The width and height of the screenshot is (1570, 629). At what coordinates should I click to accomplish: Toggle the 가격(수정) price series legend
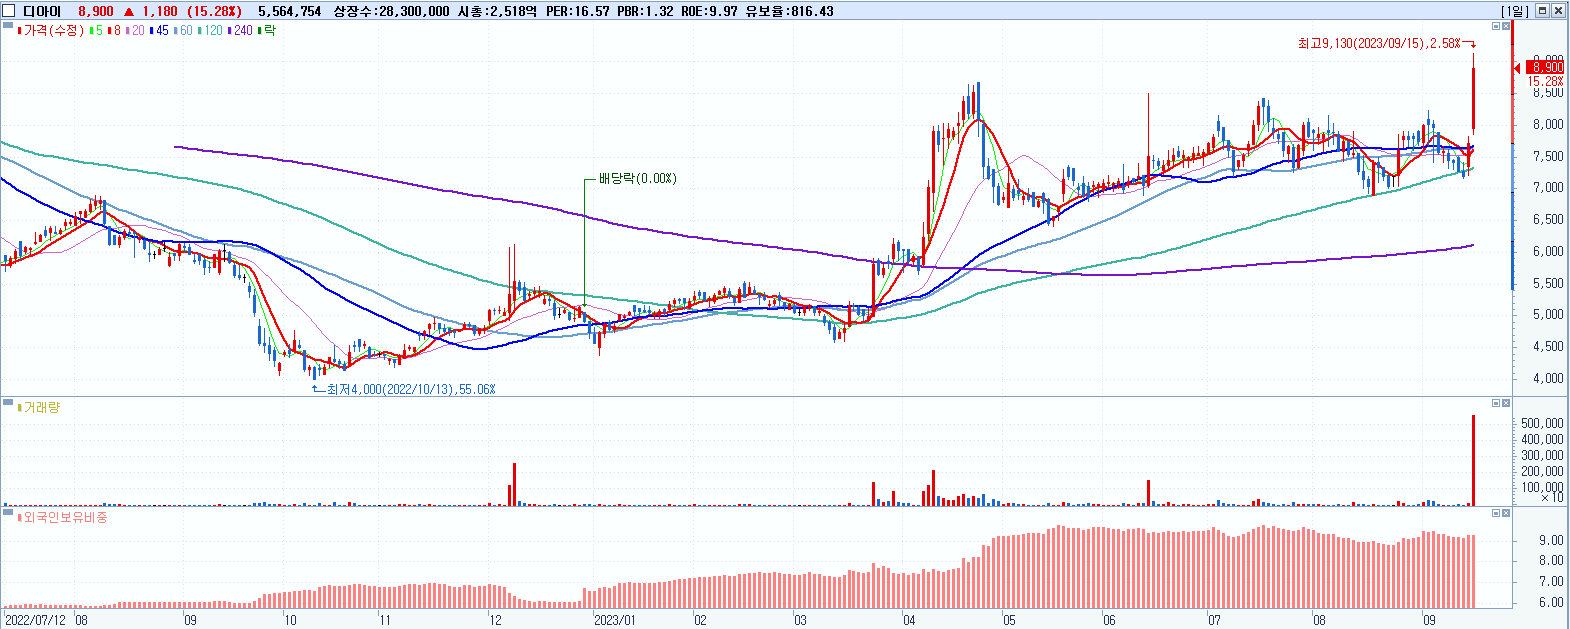click(x=51, y=31)
